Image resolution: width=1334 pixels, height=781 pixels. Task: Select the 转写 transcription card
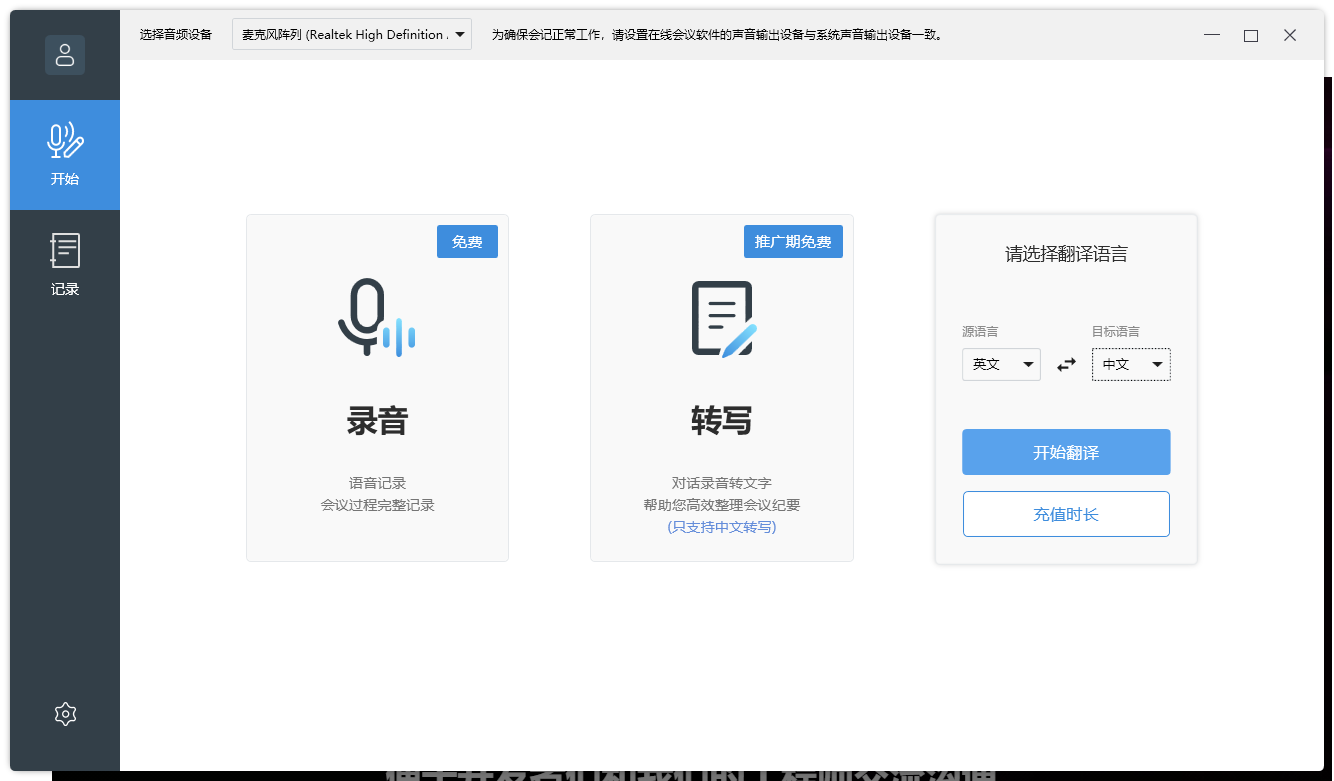tap(722, 420)
